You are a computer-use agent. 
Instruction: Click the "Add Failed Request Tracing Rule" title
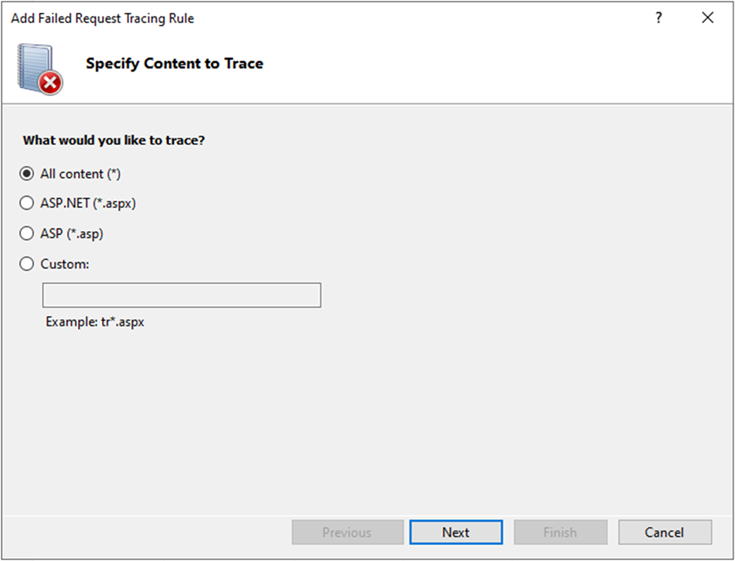[102, 18]
